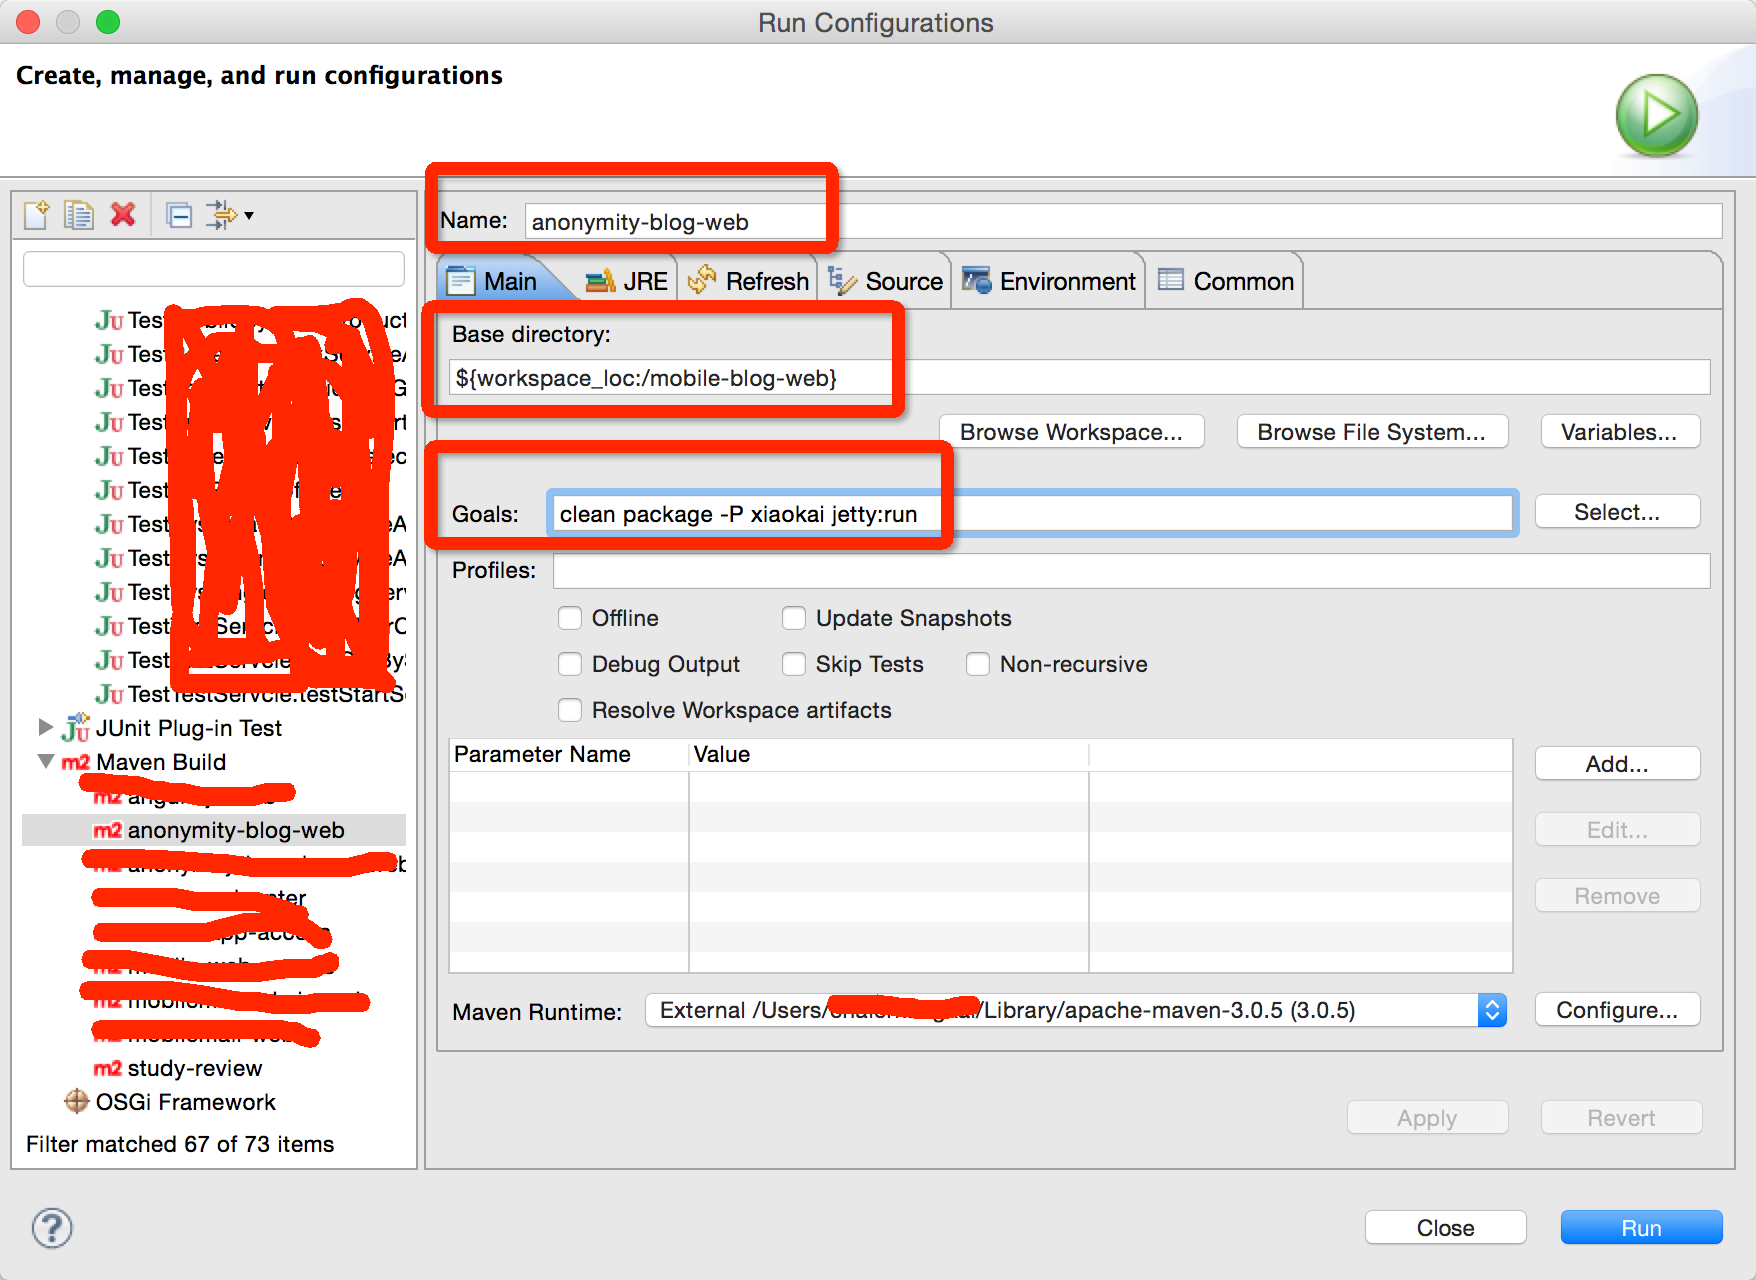Open the Source tab
The height and width of the screenshot is (1280, 1756).
point(885,281)
